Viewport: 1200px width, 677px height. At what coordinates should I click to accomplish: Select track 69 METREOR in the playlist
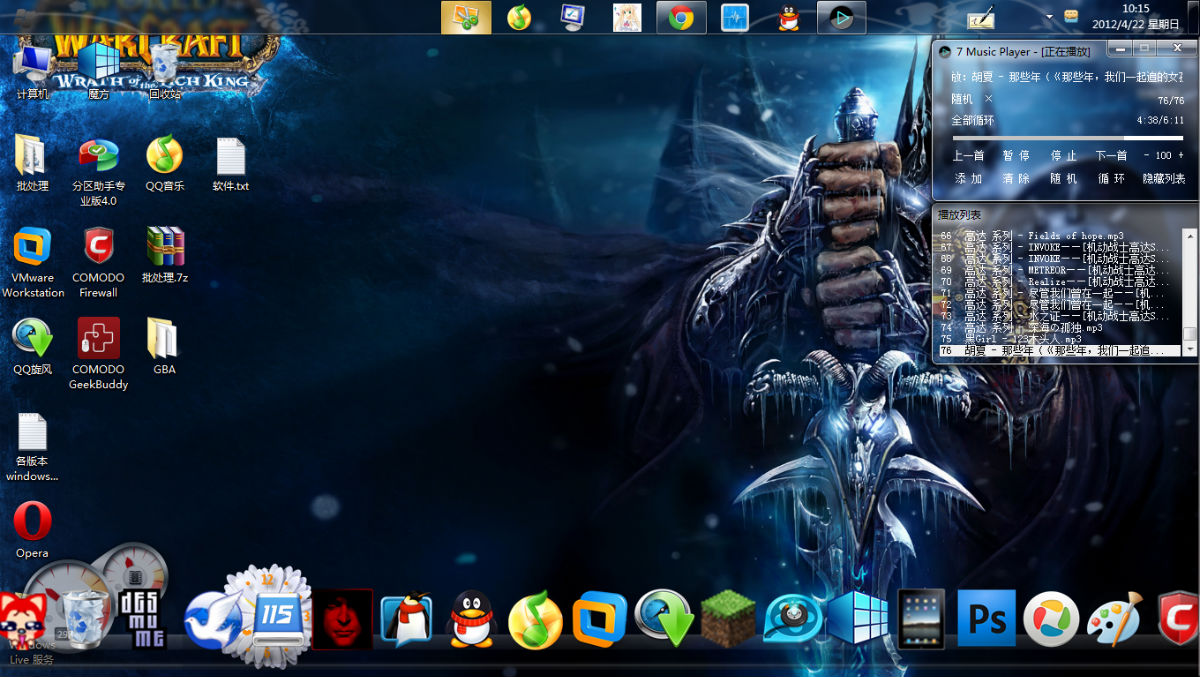pyautogui.click(x=1059, y=270)
